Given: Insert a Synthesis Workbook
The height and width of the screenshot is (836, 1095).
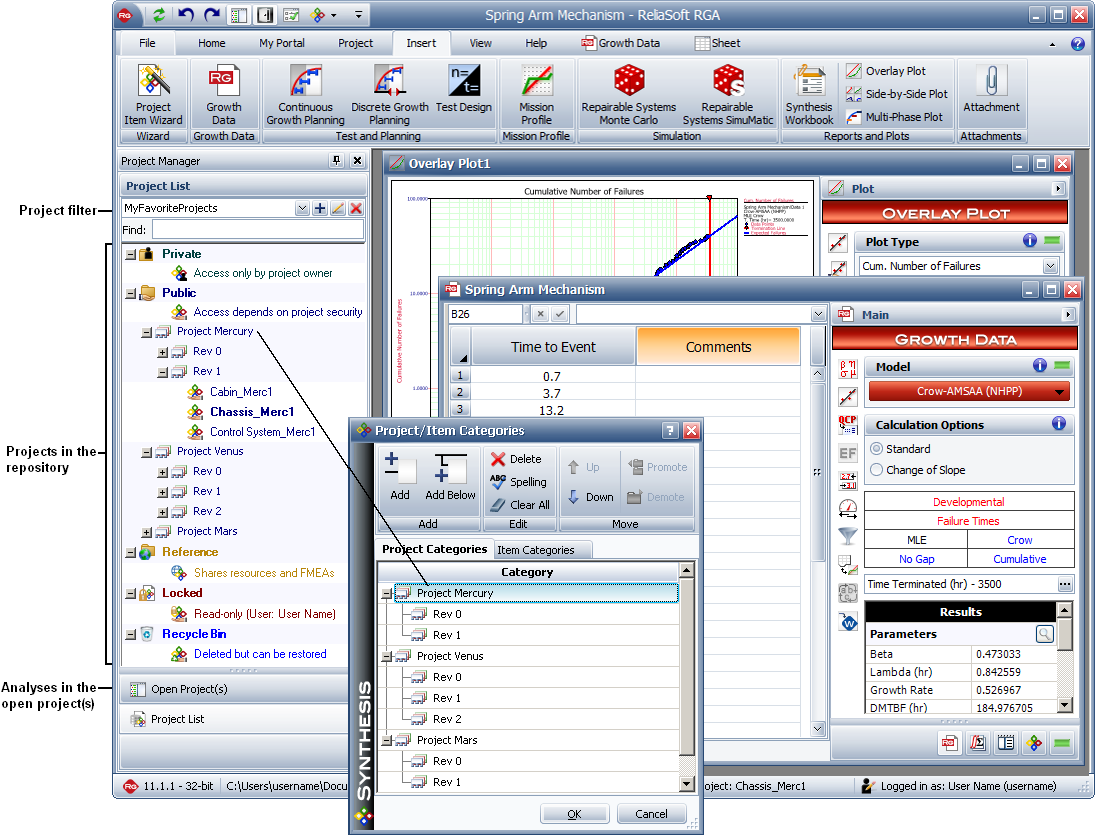Looking at the screenshot, I should coord(809,95).
